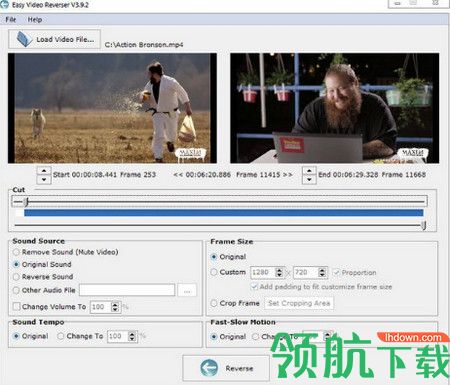Click the Other Audio File path field

[x=127, y=290]
